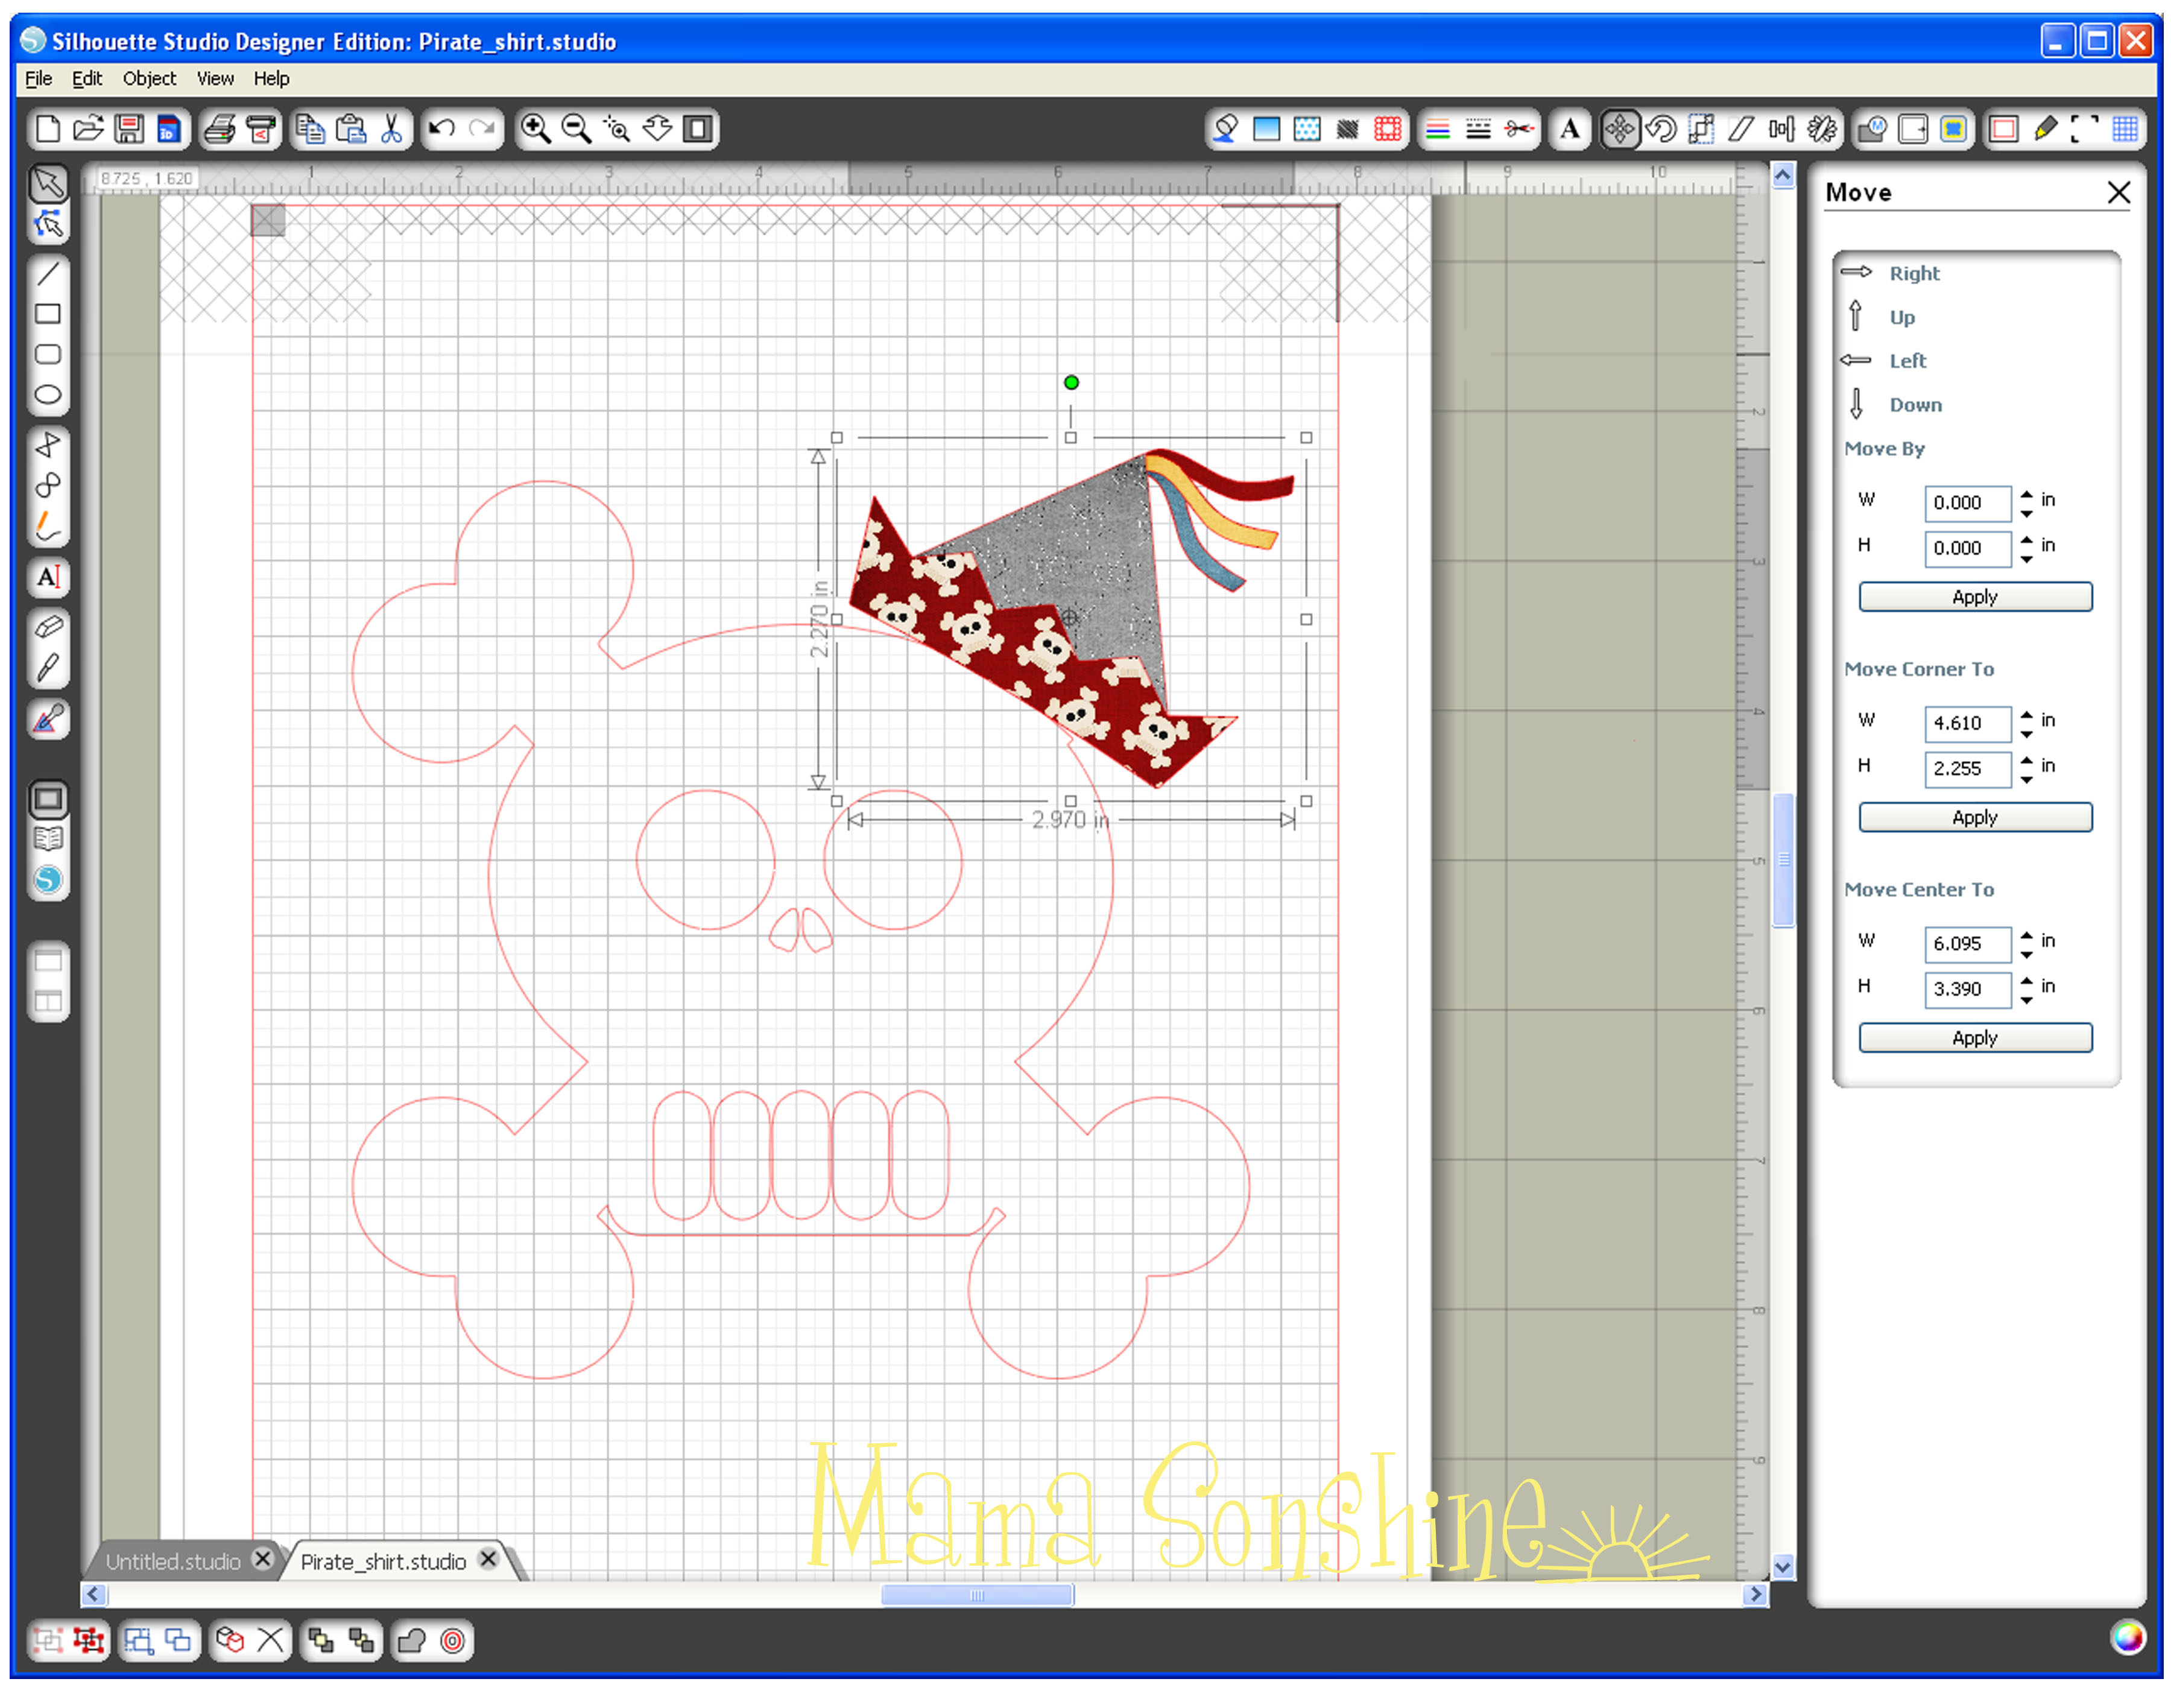This screenshot has width=2171, height=1708.
Task: Open the Scale window icon
Action: [1701, 129]
